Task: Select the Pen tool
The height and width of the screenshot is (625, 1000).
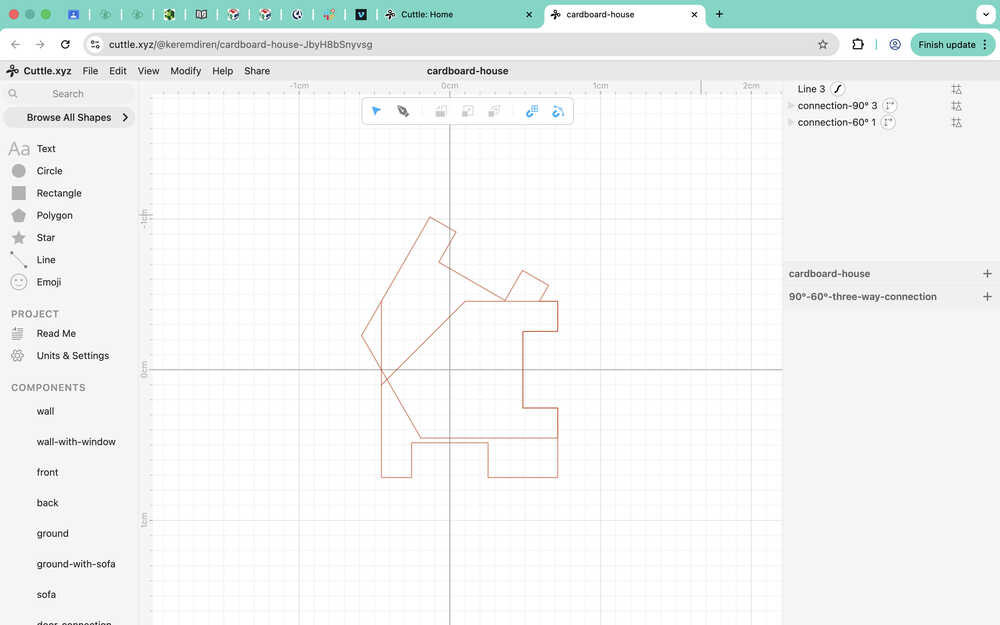Action: pyautogui.click(x=403, y=111)
